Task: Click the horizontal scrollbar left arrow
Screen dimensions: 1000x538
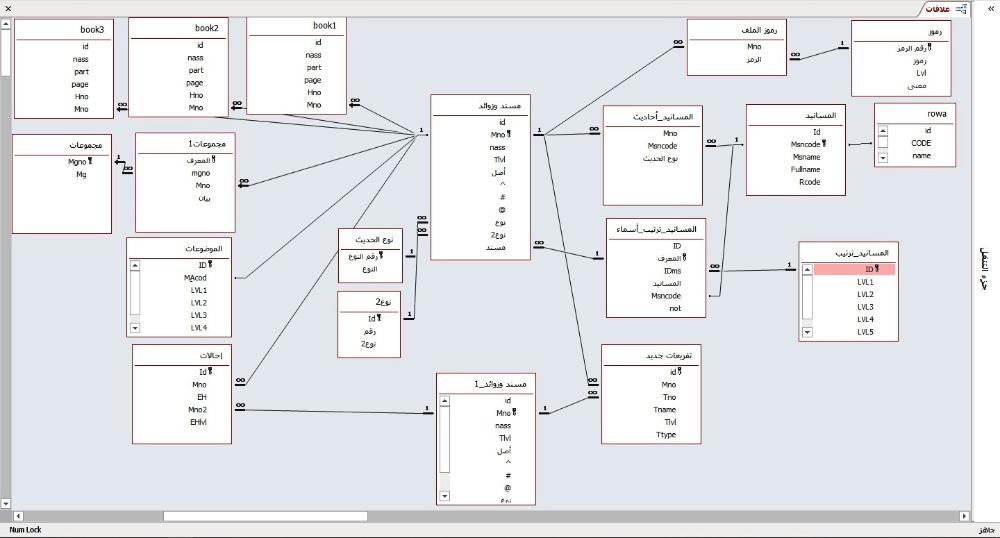Action: (x=18, y=516)
